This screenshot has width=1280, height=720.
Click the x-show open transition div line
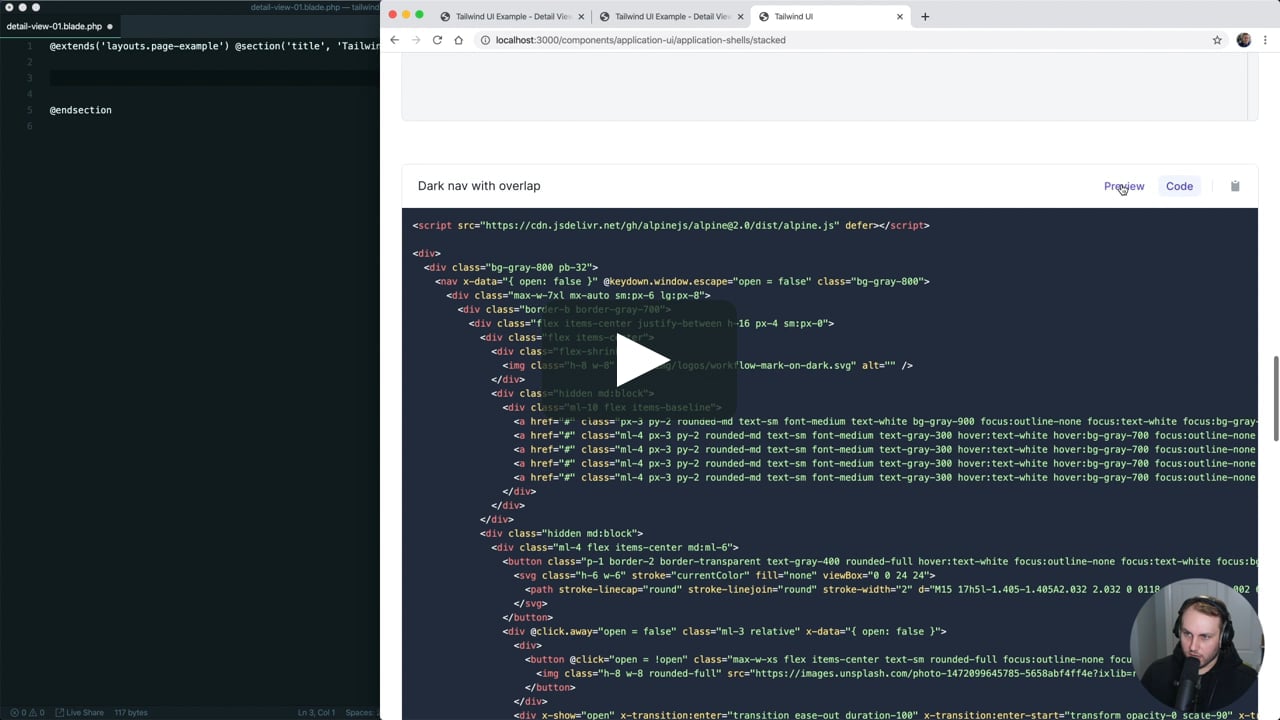tap(885, 715)
